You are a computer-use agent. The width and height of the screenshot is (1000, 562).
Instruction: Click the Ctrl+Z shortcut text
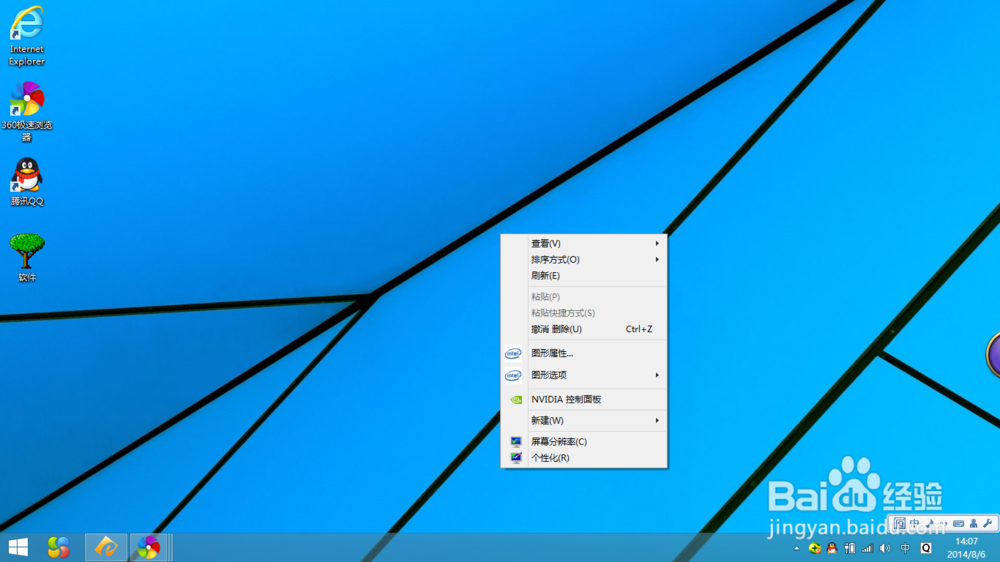coord(638,329)
